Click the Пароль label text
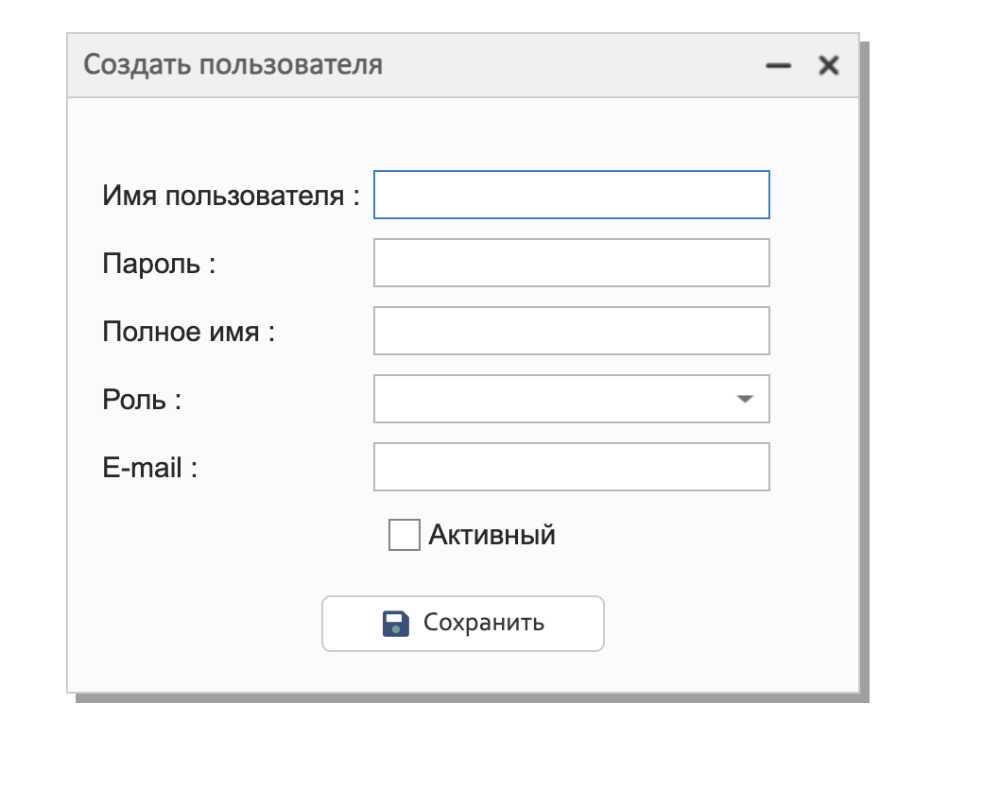Screen dimensions: 1000x790 point(159,263)
